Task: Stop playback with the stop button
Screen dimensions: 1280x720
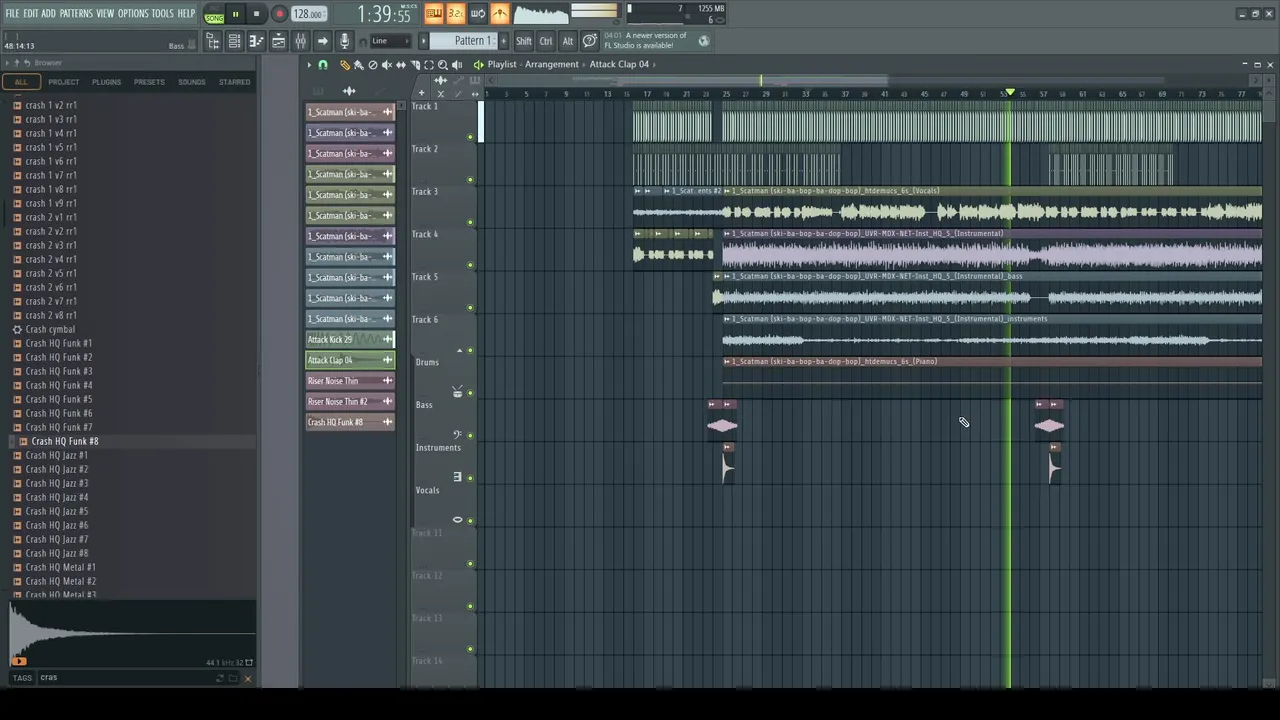Action: tap(256, 14)
